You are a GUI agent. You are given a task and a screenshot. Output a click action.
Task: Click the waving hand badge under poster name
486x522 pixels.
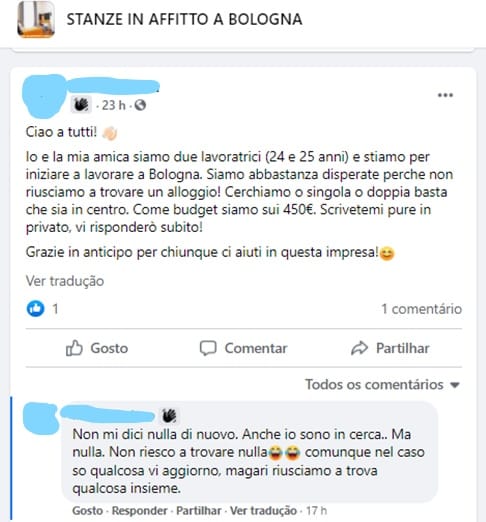81,105
